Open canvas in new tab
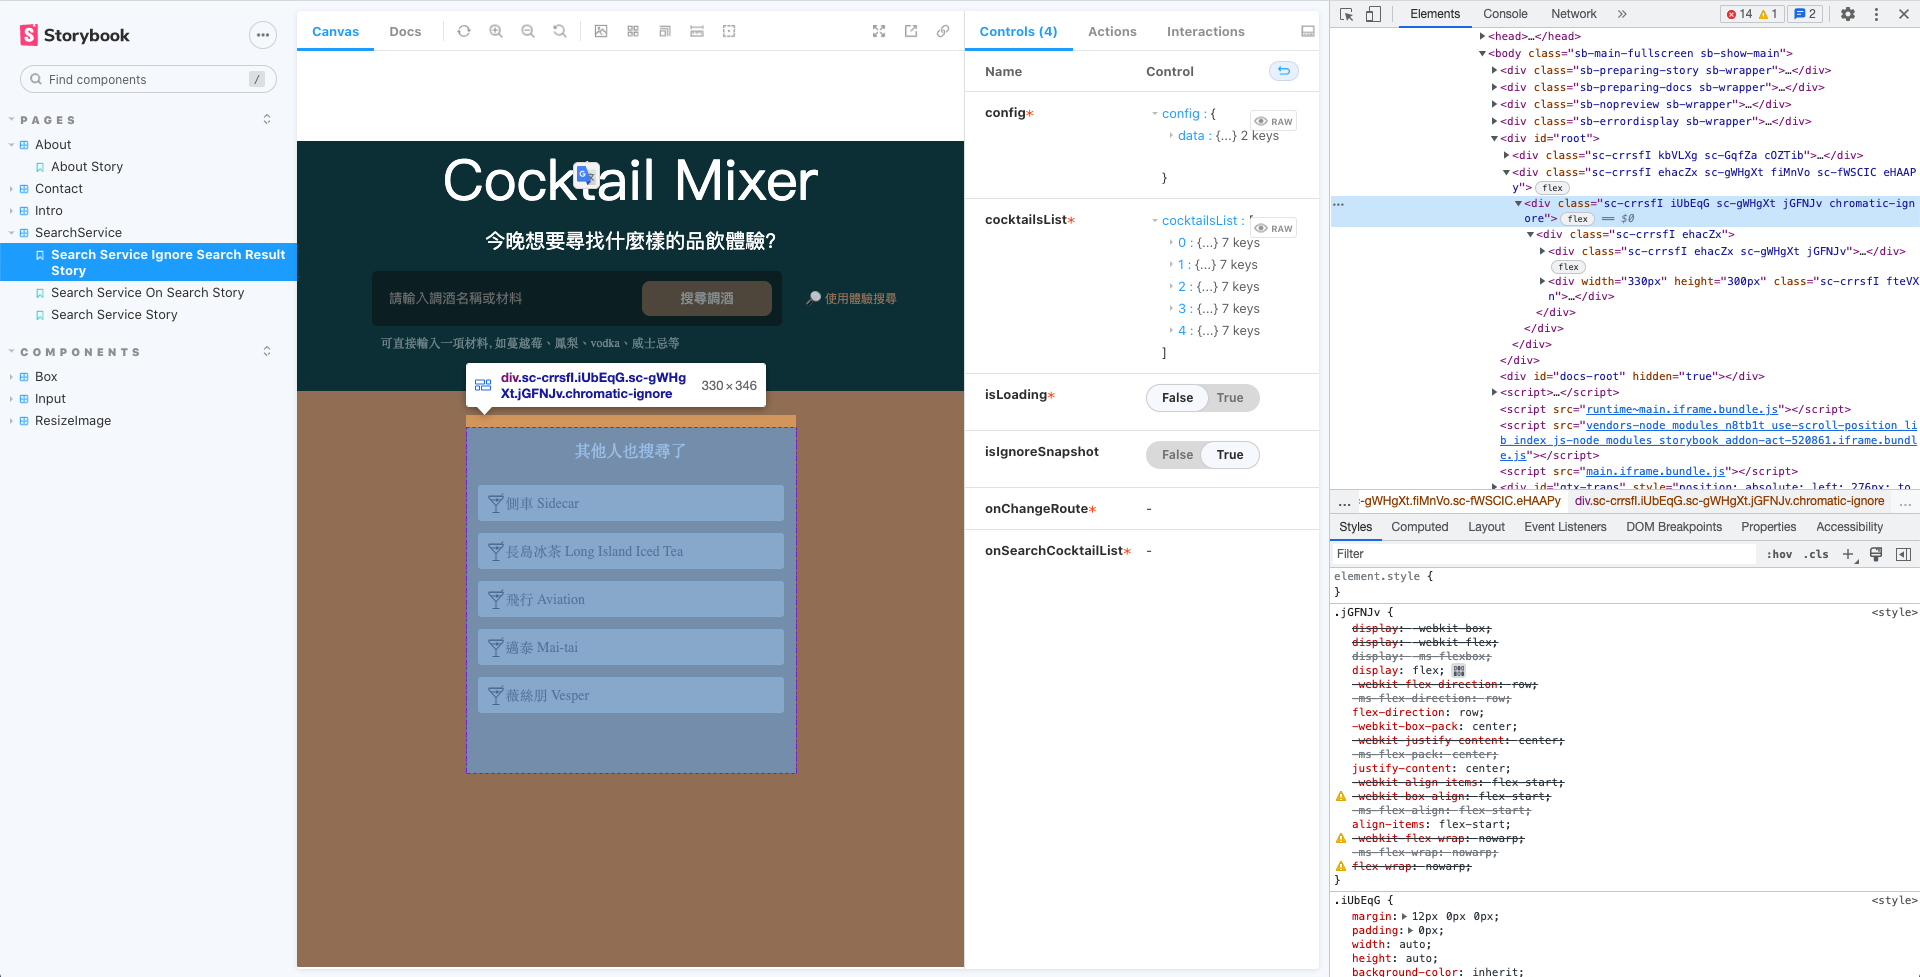The width and height of the screenshot is (1920, 977). click(911, 31)
